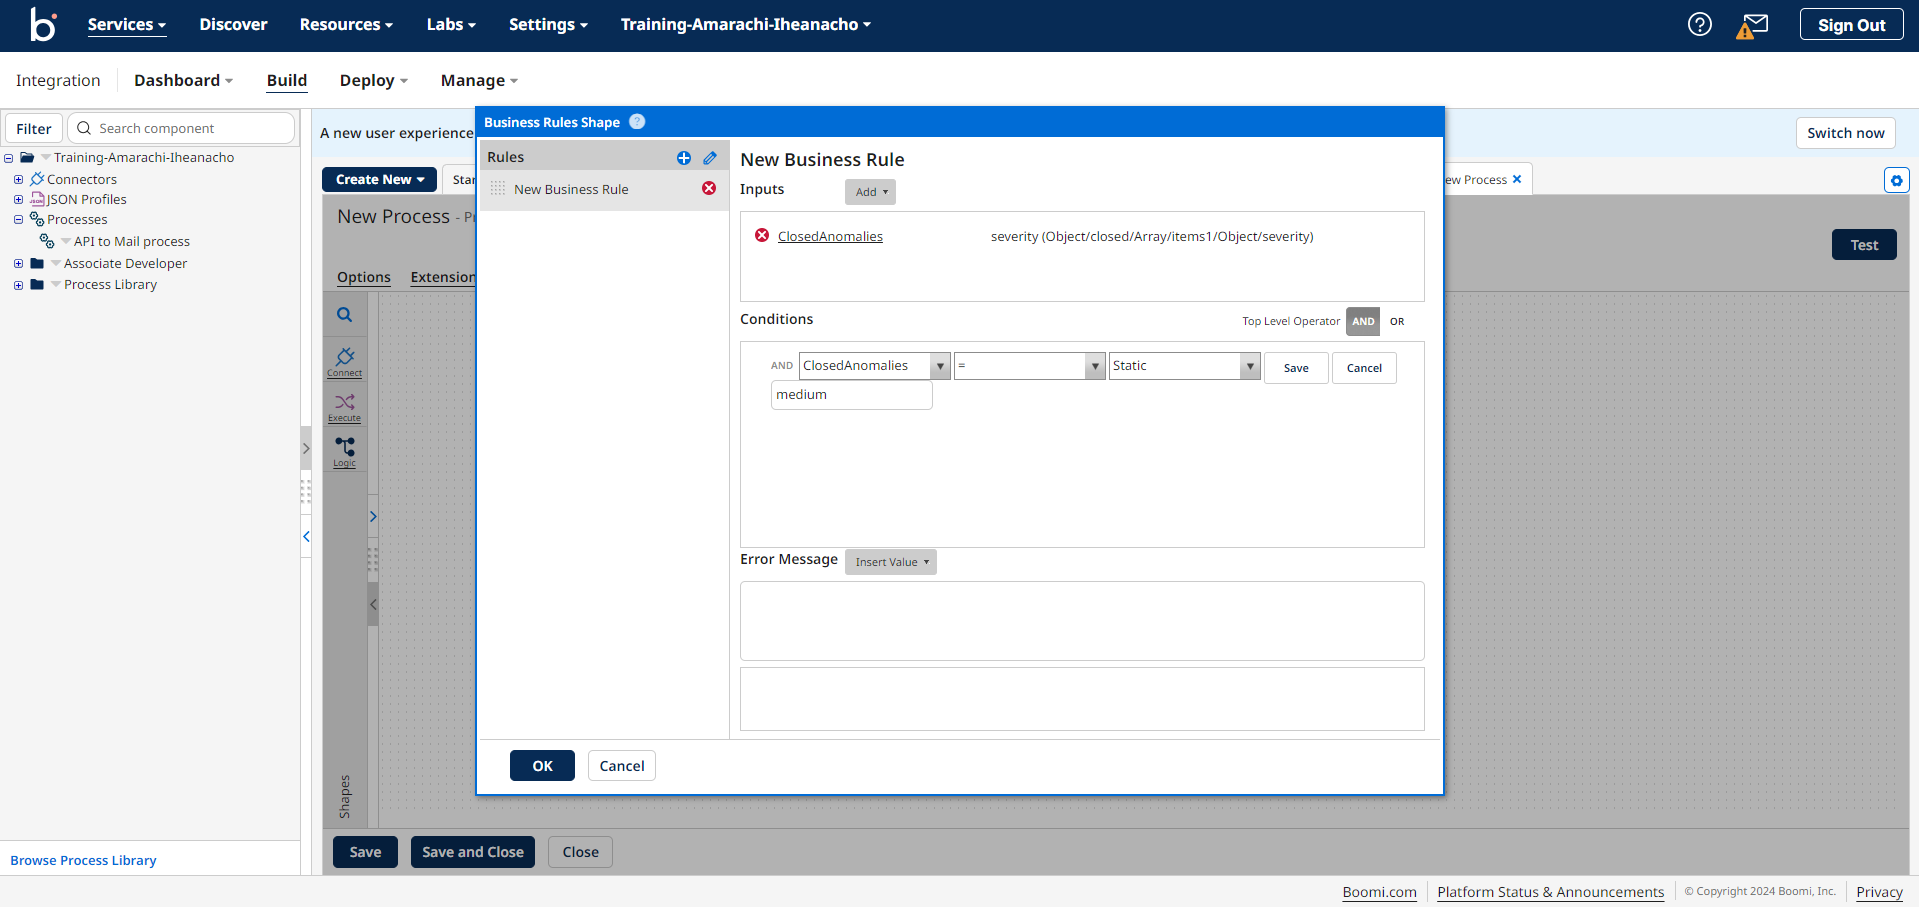The image size is (1919, 907).
Task: Click the process settings gear icon
Action: 1896,180
